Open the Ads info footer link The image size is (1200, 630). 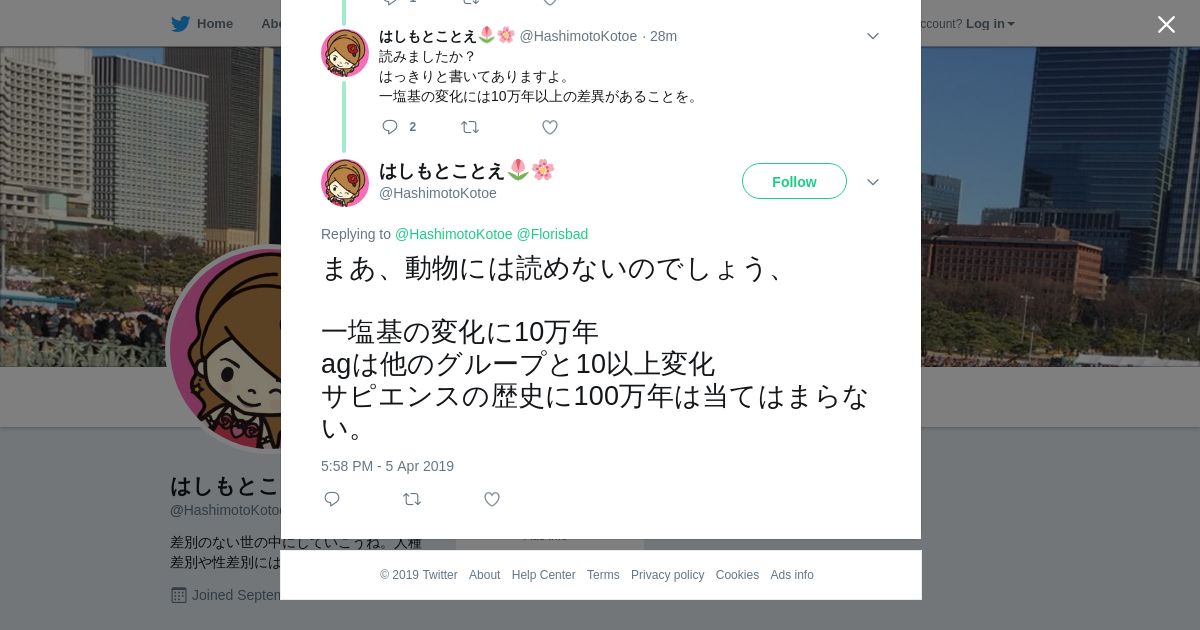792,575
